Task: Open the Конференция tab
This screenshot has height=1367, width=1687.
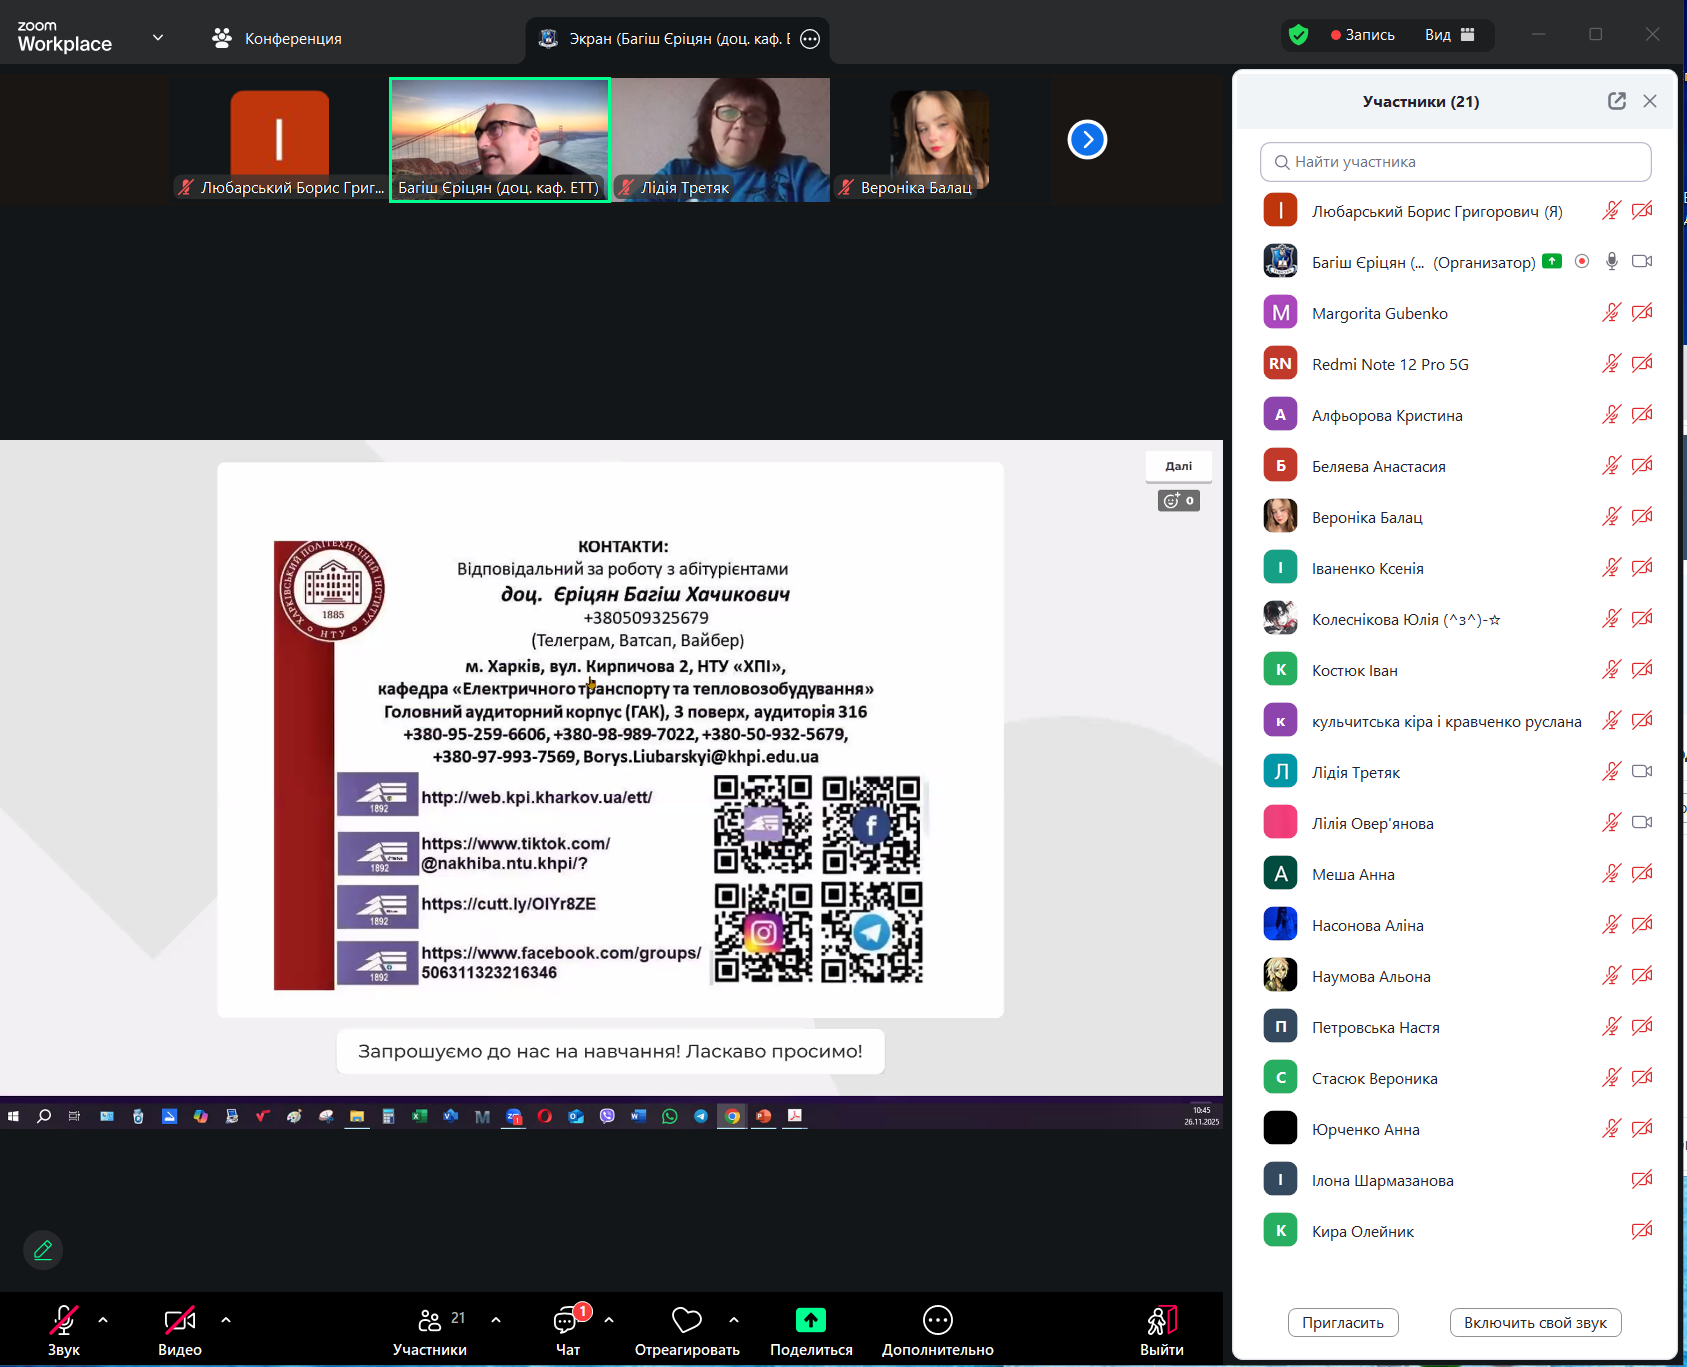Action: pos(278,38)
